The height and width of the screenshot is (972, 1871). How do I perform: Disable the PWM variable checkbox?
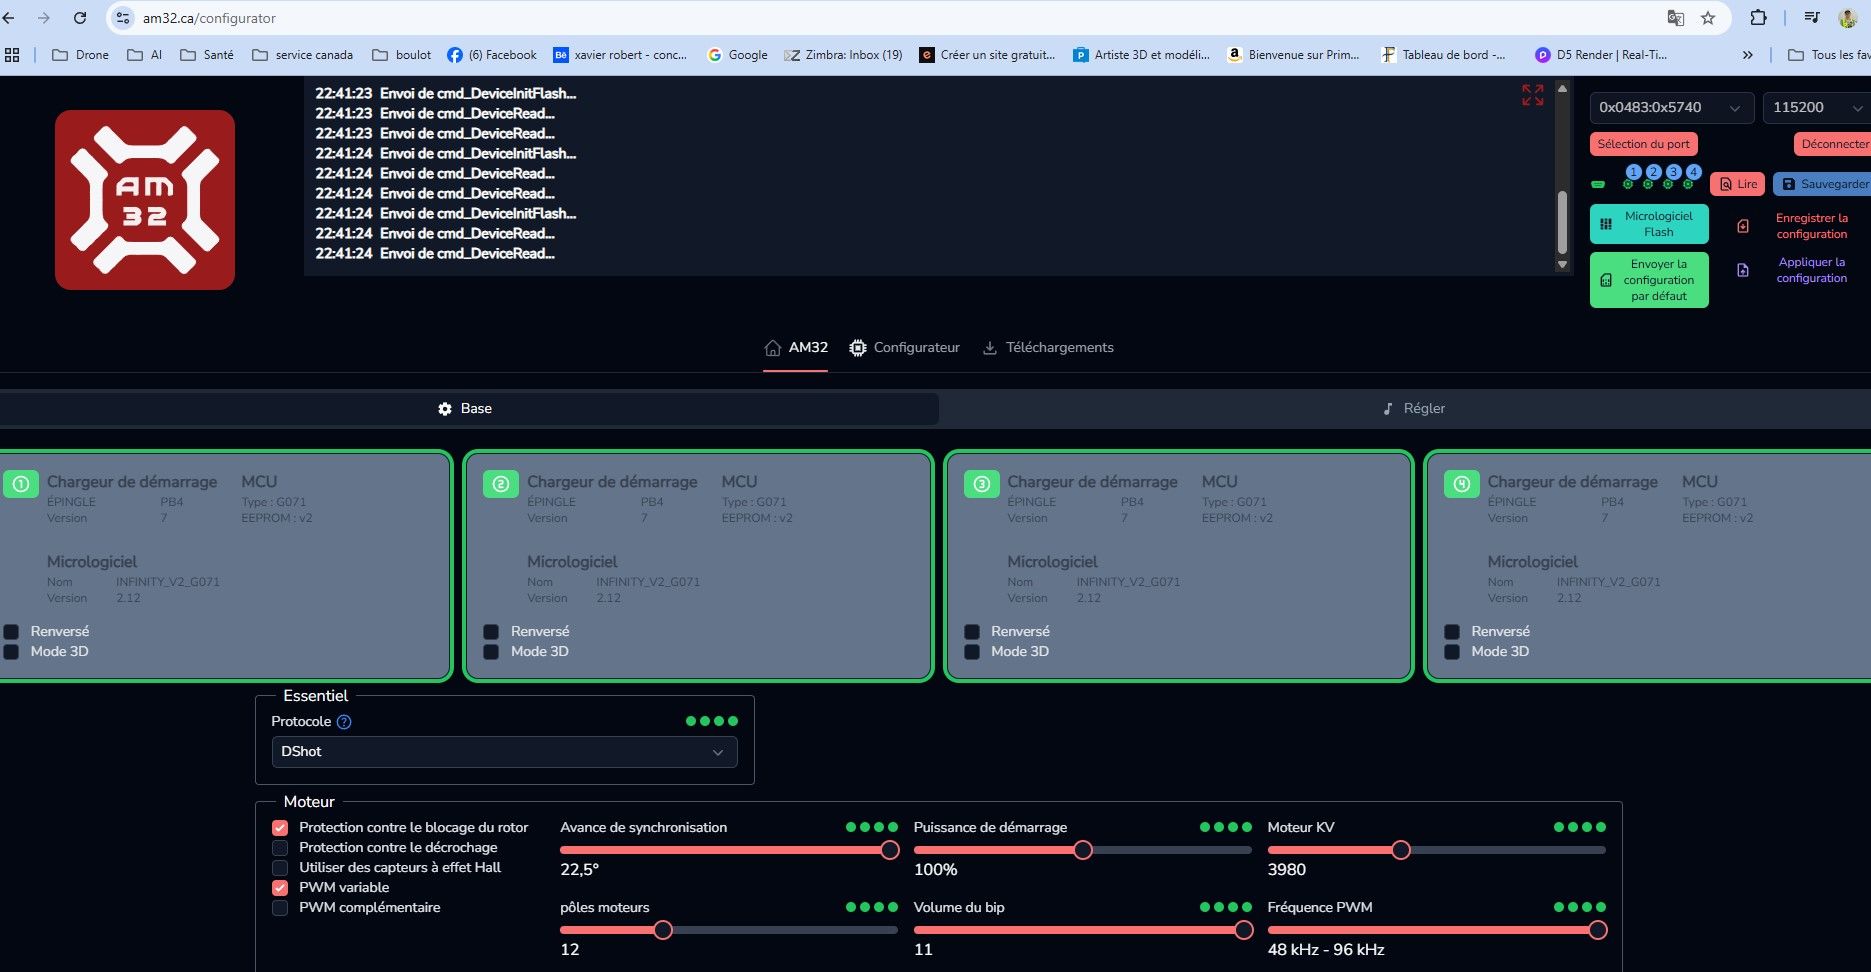click(x=280, y=888)
